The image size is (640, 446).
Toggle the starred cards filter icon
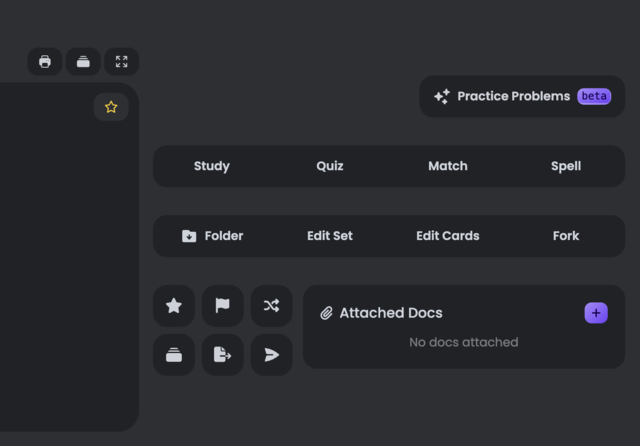pyautogui.click(x=174, y=306)
